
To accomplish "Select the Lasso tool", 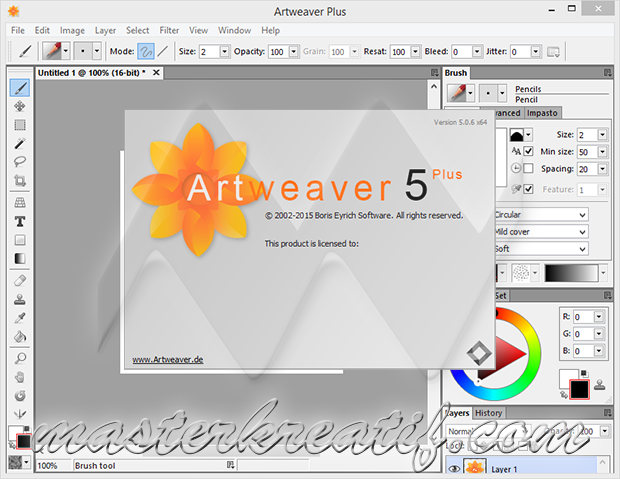I will 20,162.
